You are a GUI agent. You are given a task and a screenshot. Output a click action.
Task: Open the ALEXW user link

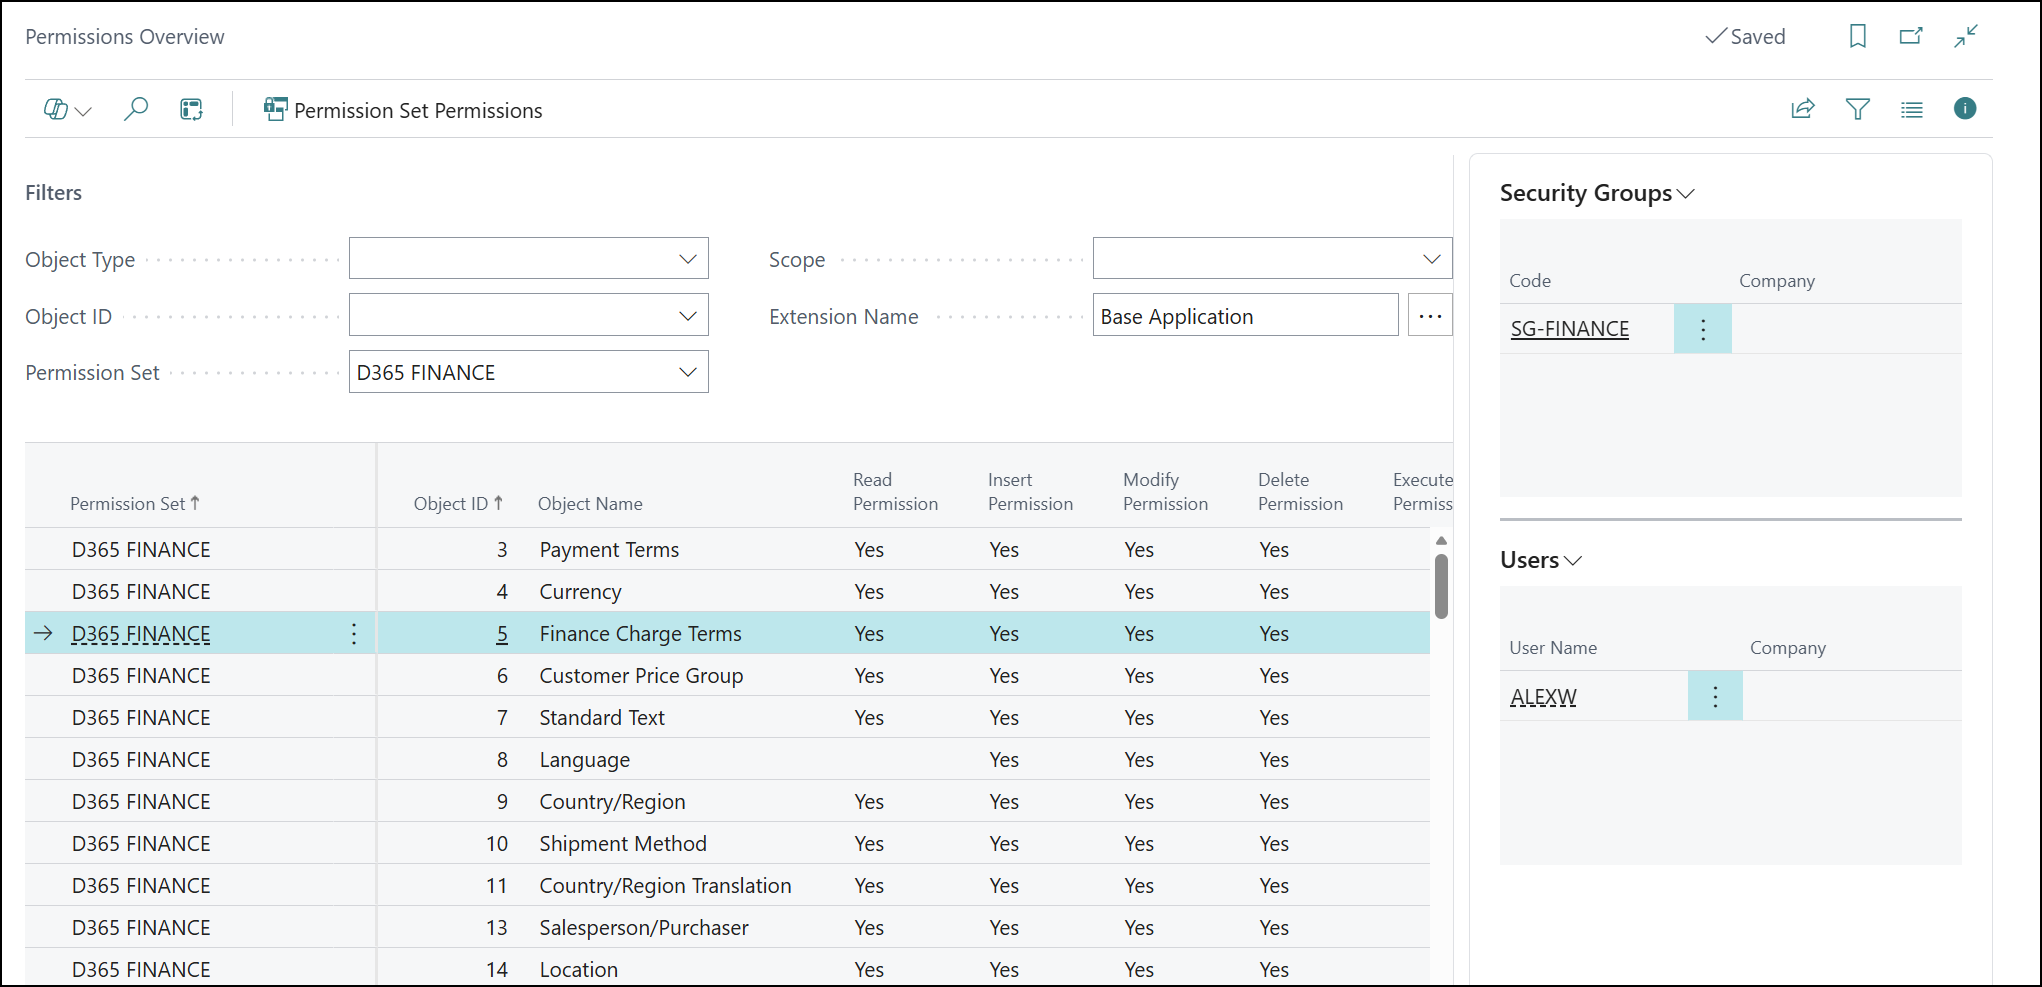[x=1543, y=697]
